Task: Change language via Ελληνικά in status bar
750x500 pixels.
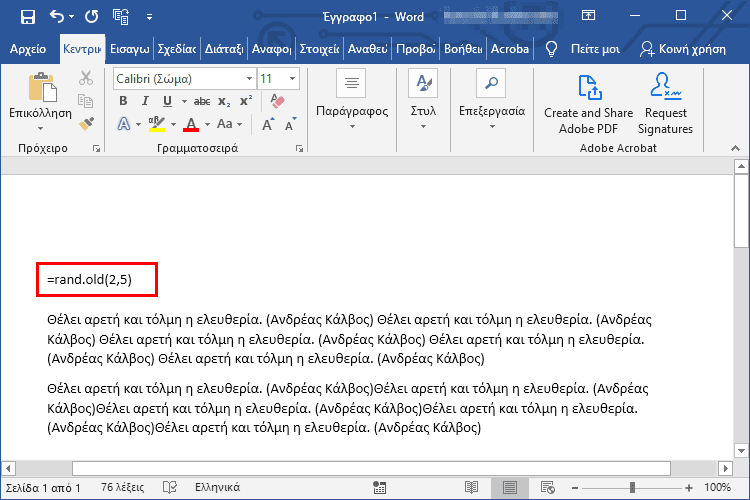Action: [x=217, y=488]
